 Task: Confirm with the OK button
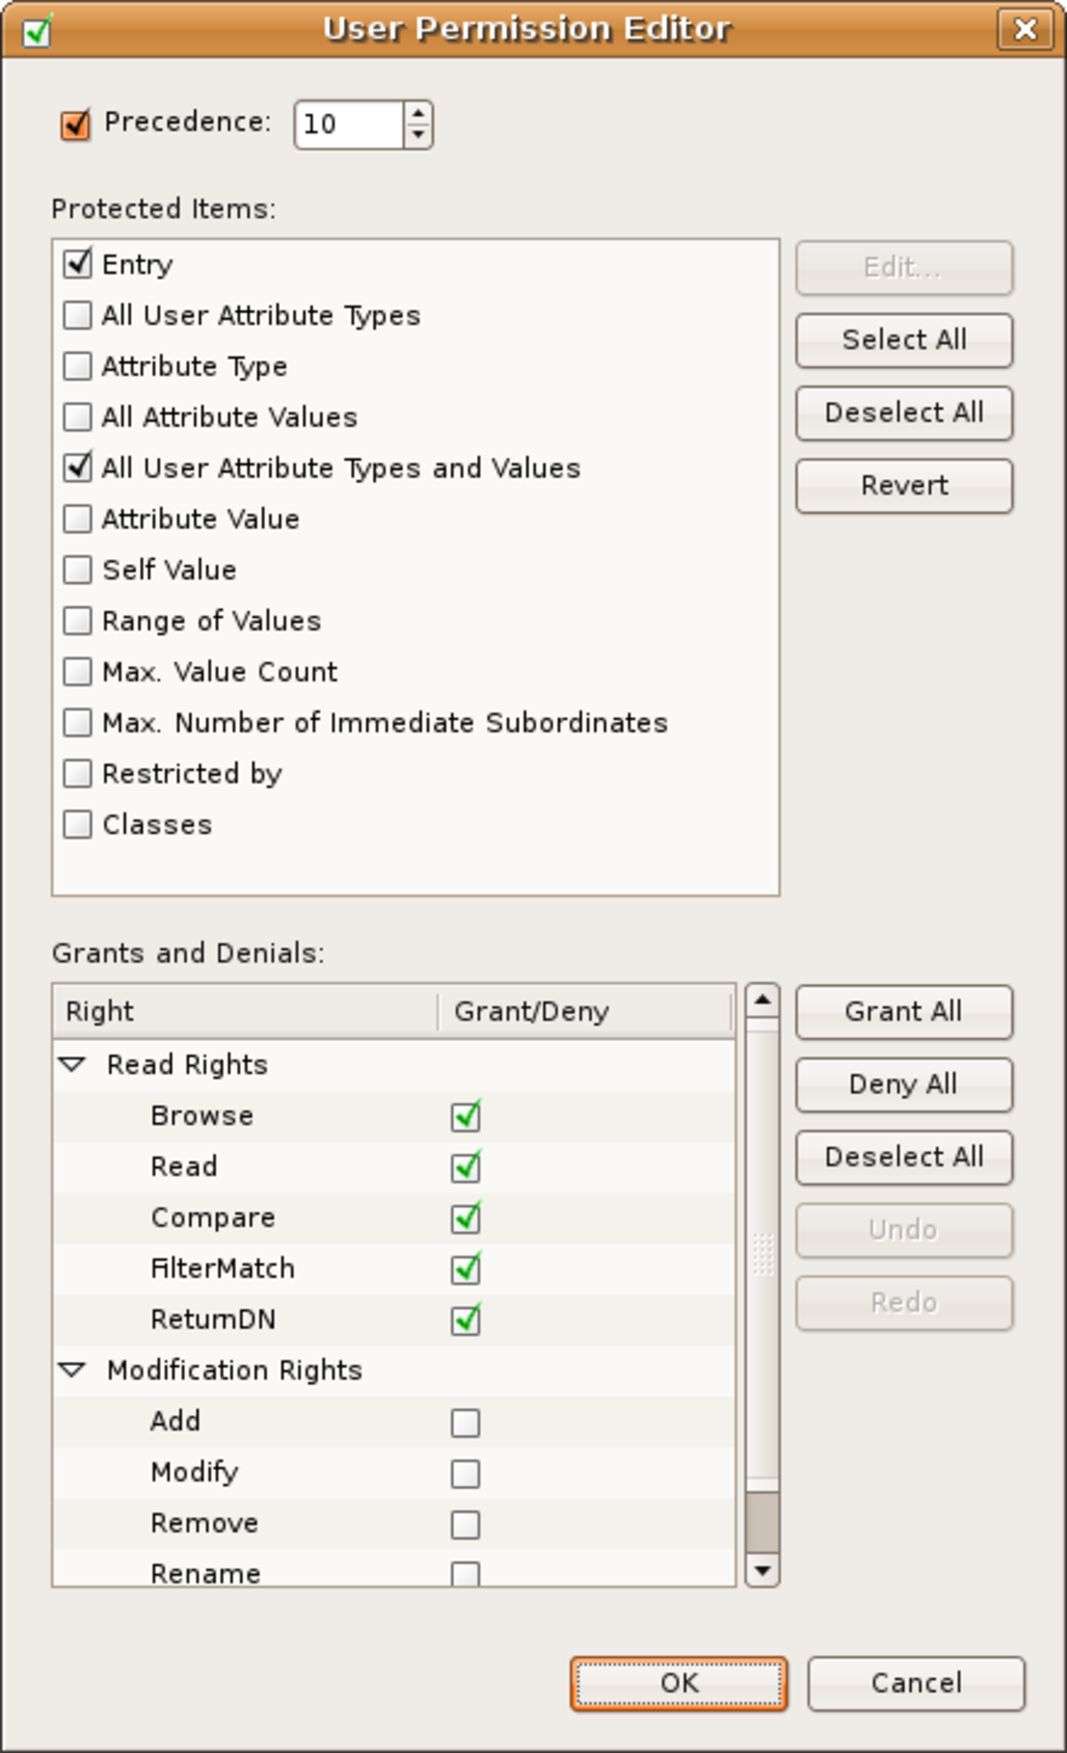[x=679, y=1683]
